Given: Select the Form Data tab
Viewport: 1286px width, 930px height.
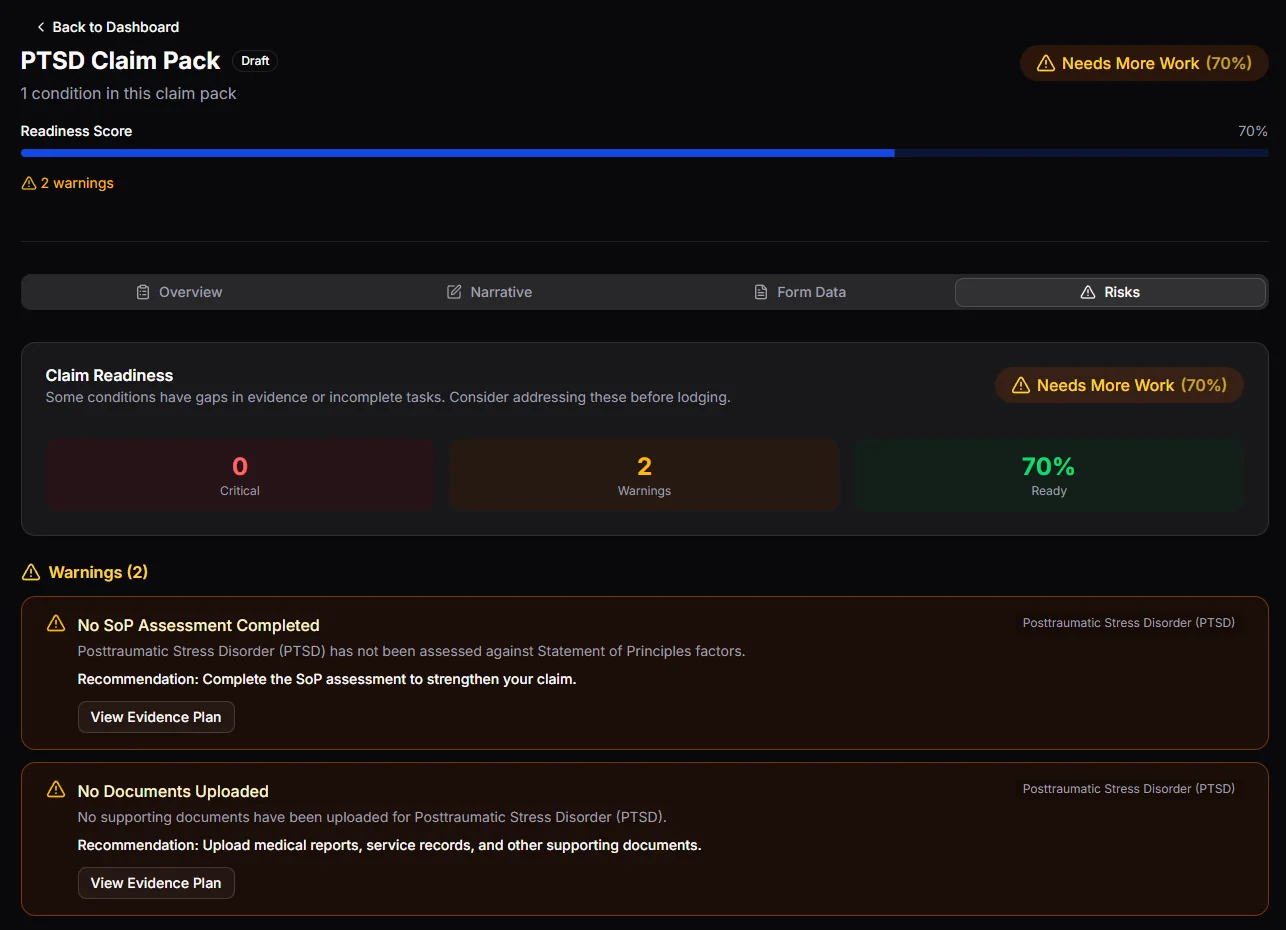Looking at the screenshot, I should coord(799,292).
